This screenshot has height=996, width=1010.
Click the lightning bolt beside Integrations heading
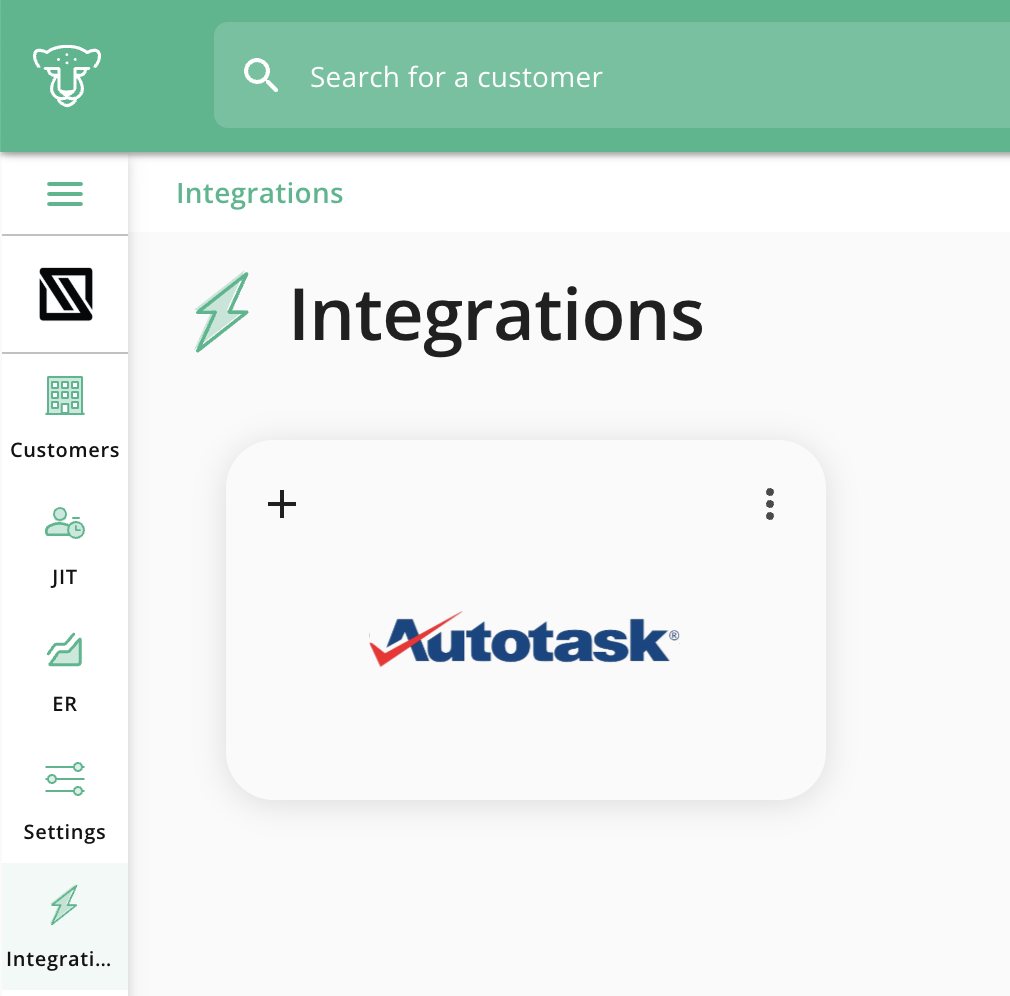[x=222, y=312]
